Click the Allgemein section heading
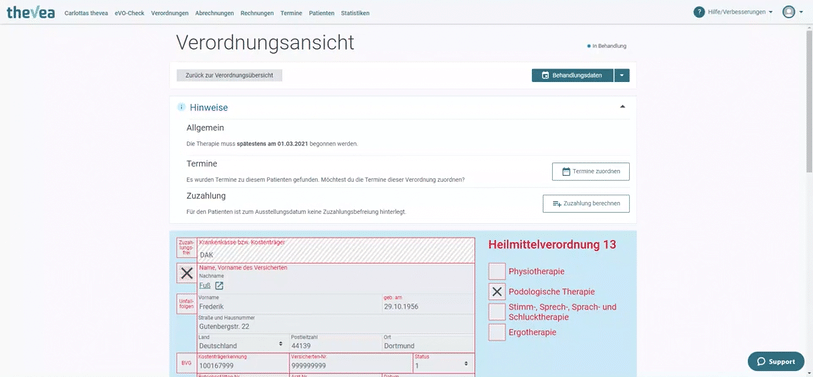 click(205, 128)
